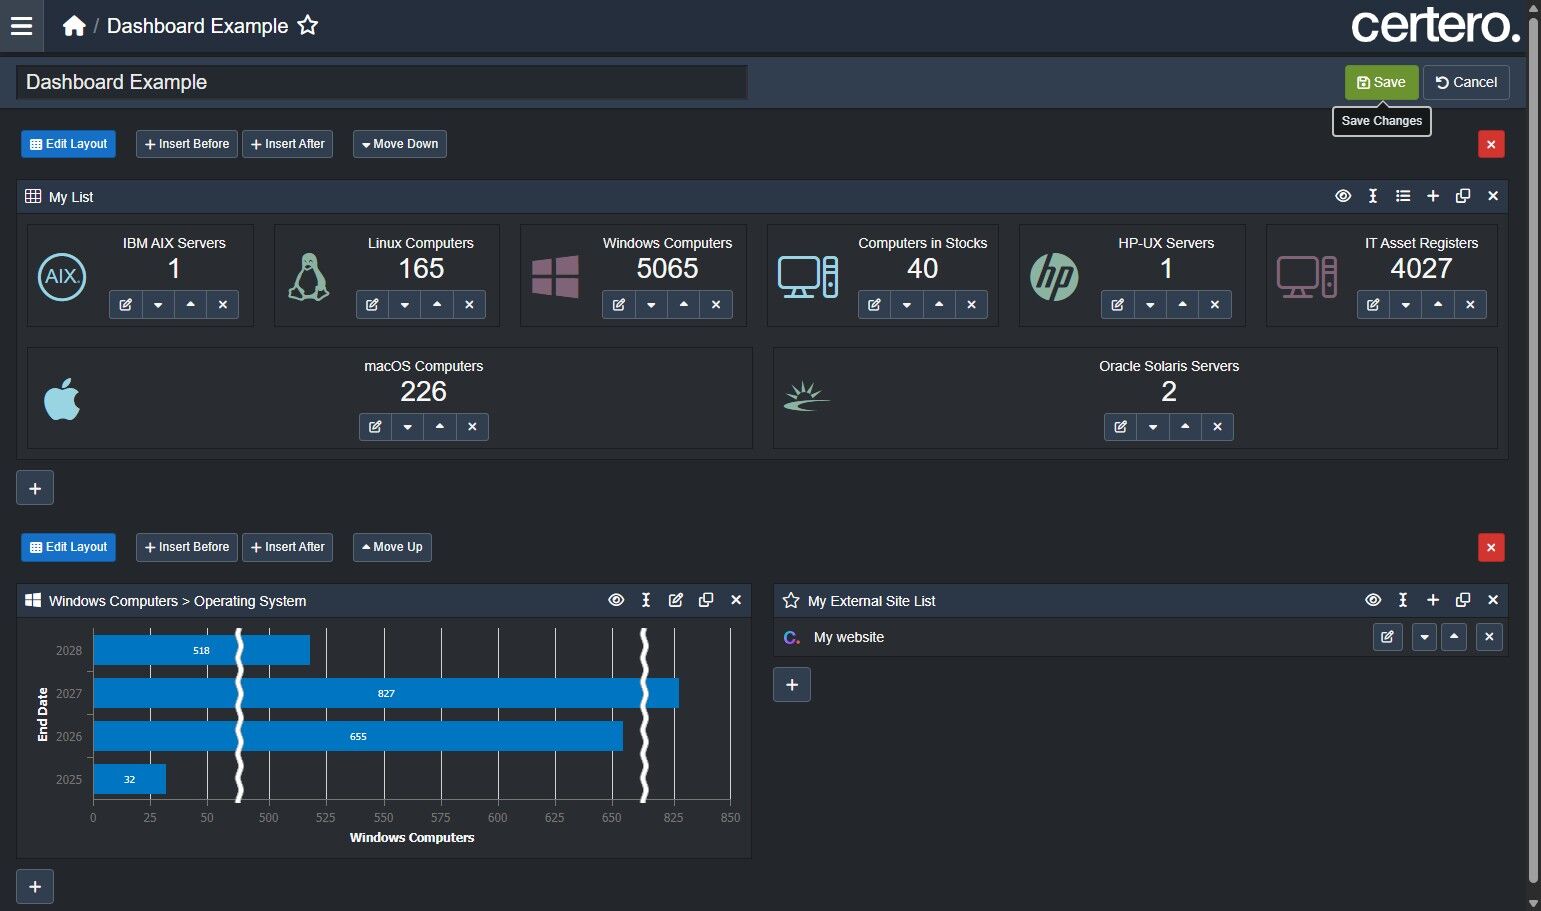Save the dashboard changes
The height and width of the screenshot is (911, 1541).
[x=1380, y=82]
